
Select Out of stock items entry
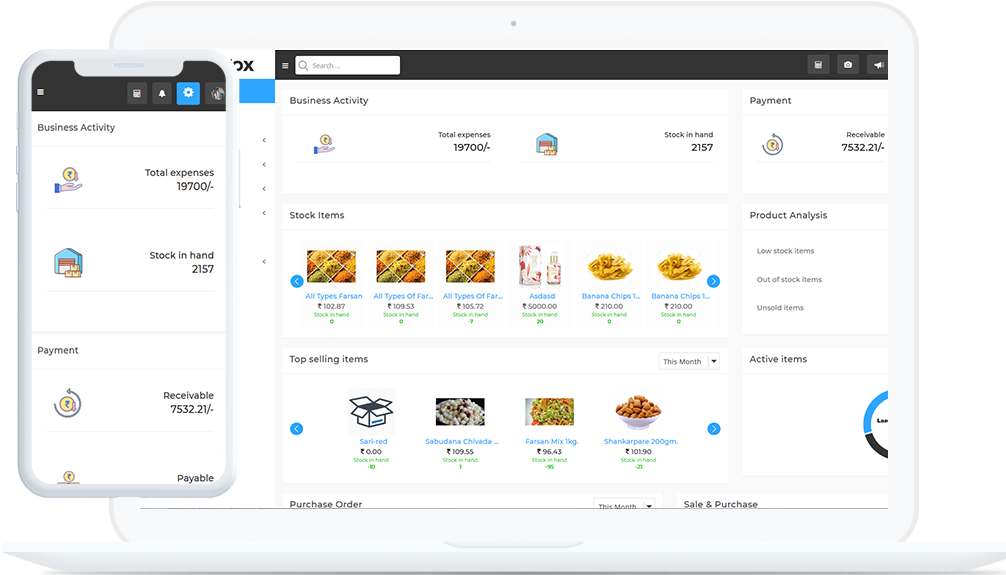point(789,280)
